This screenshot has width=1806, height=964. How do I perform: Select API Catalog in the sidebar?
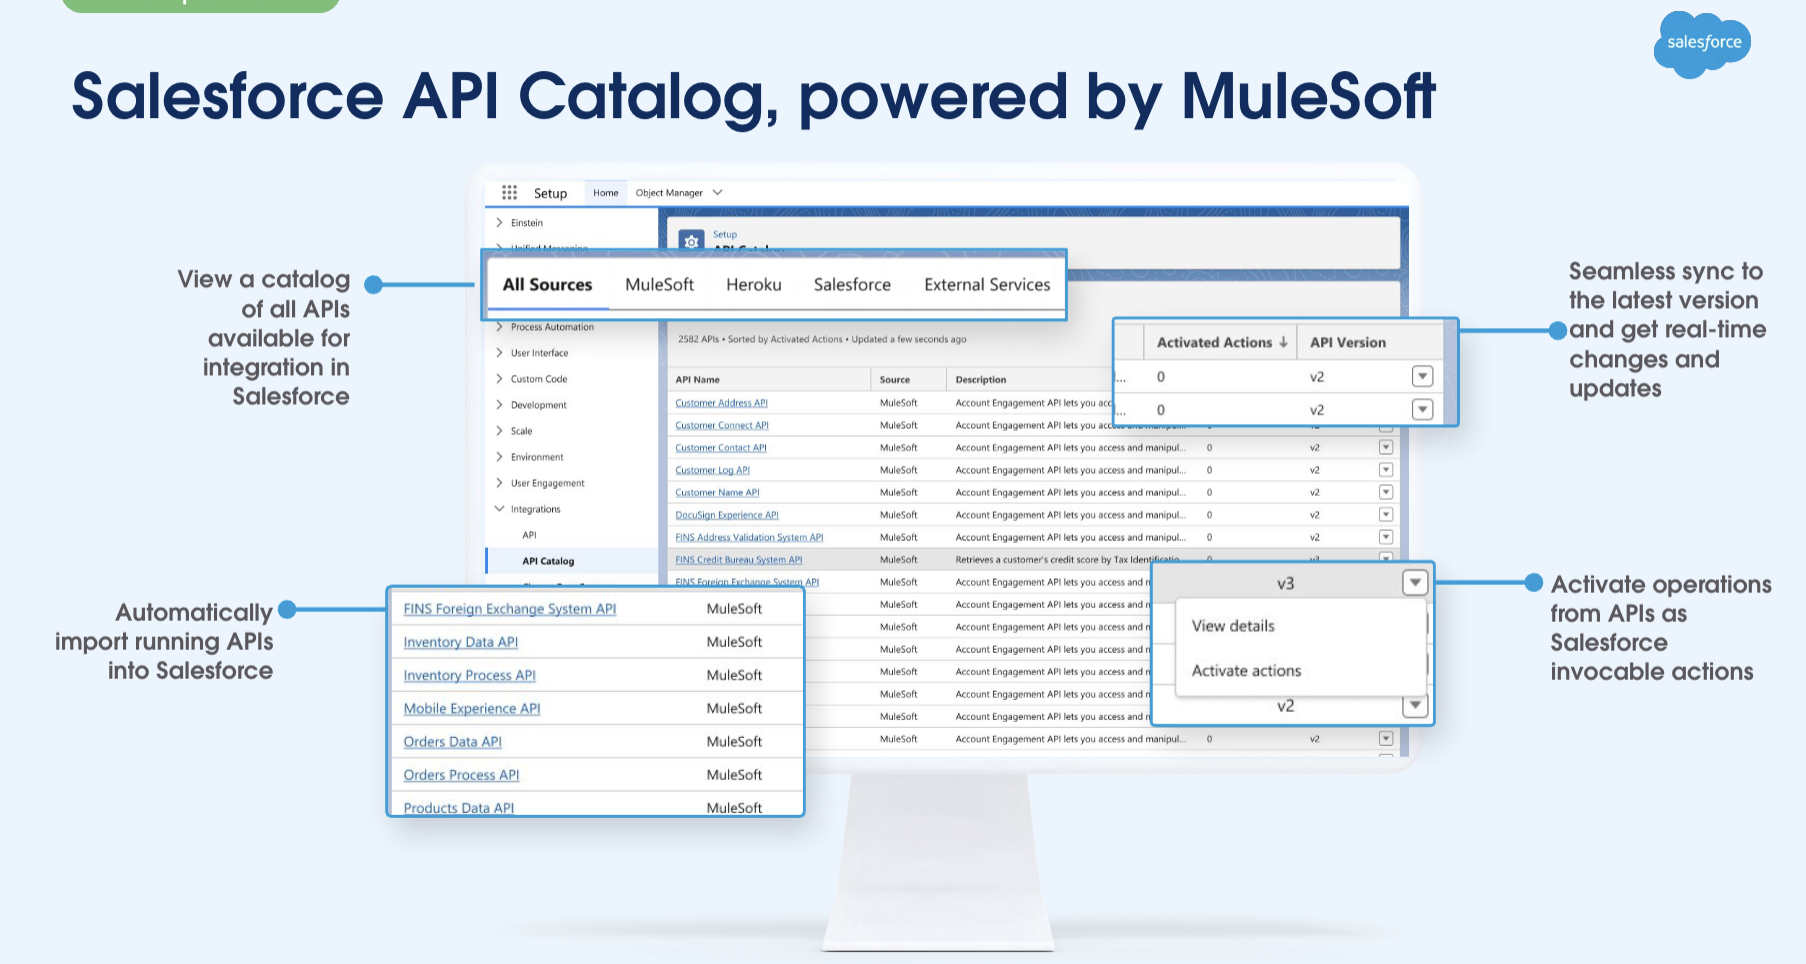coord(548,561)
